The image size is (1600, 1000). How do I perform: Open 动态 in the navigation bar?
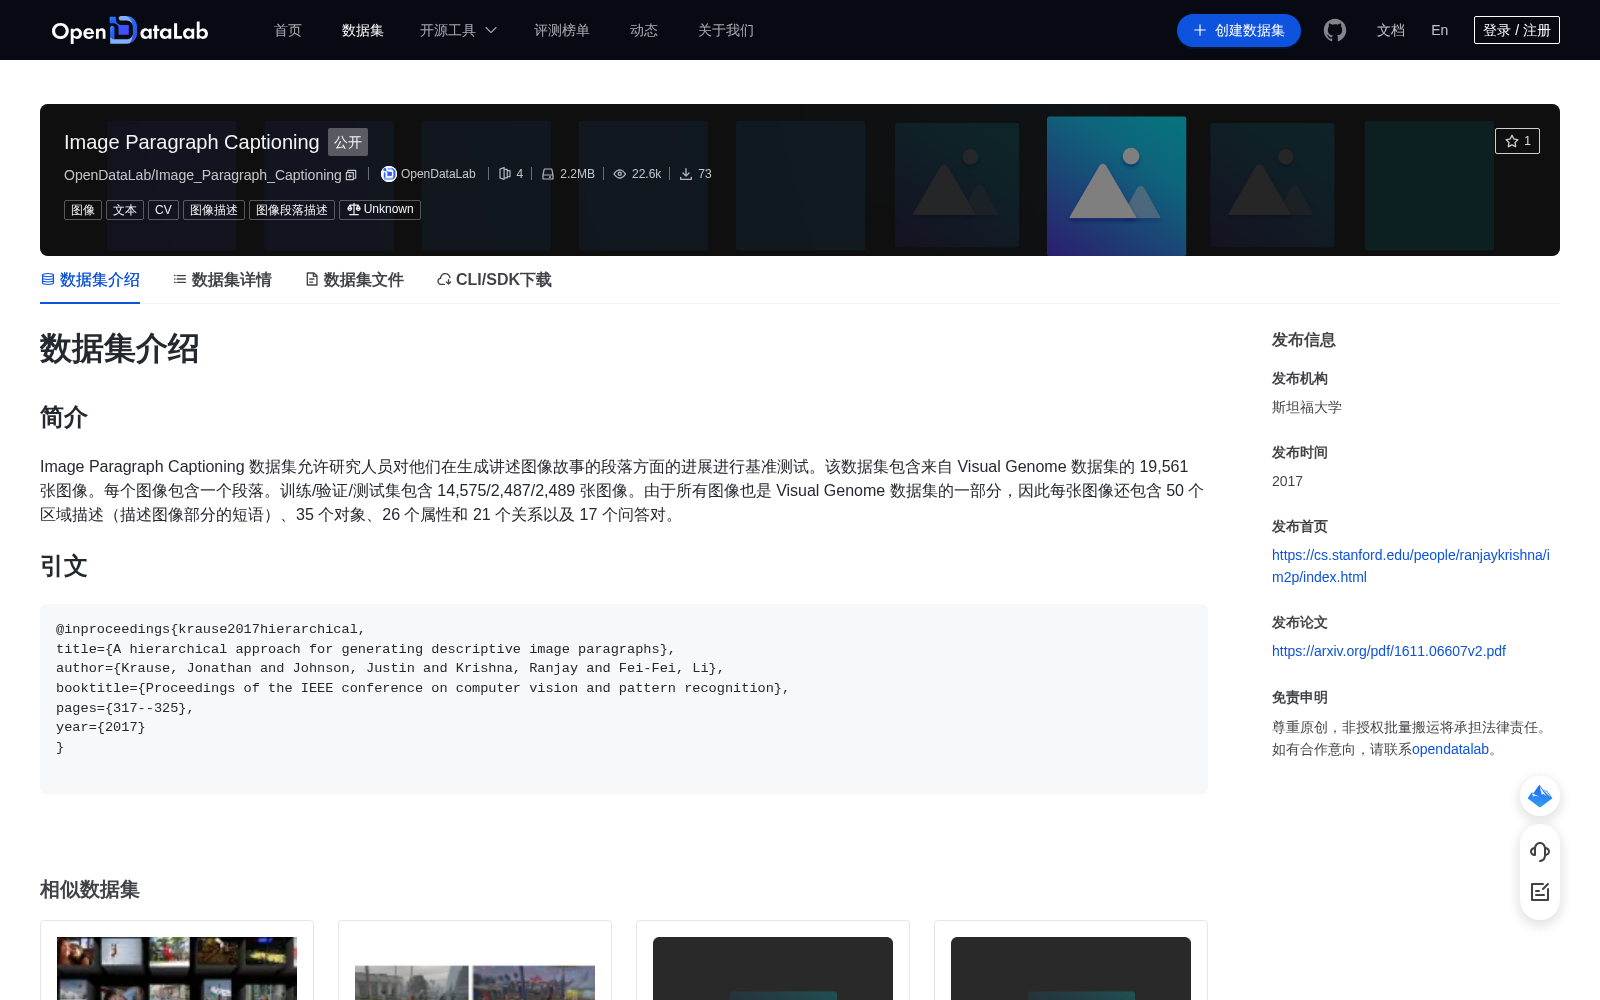pyautogui.click(x=644, y=30)
